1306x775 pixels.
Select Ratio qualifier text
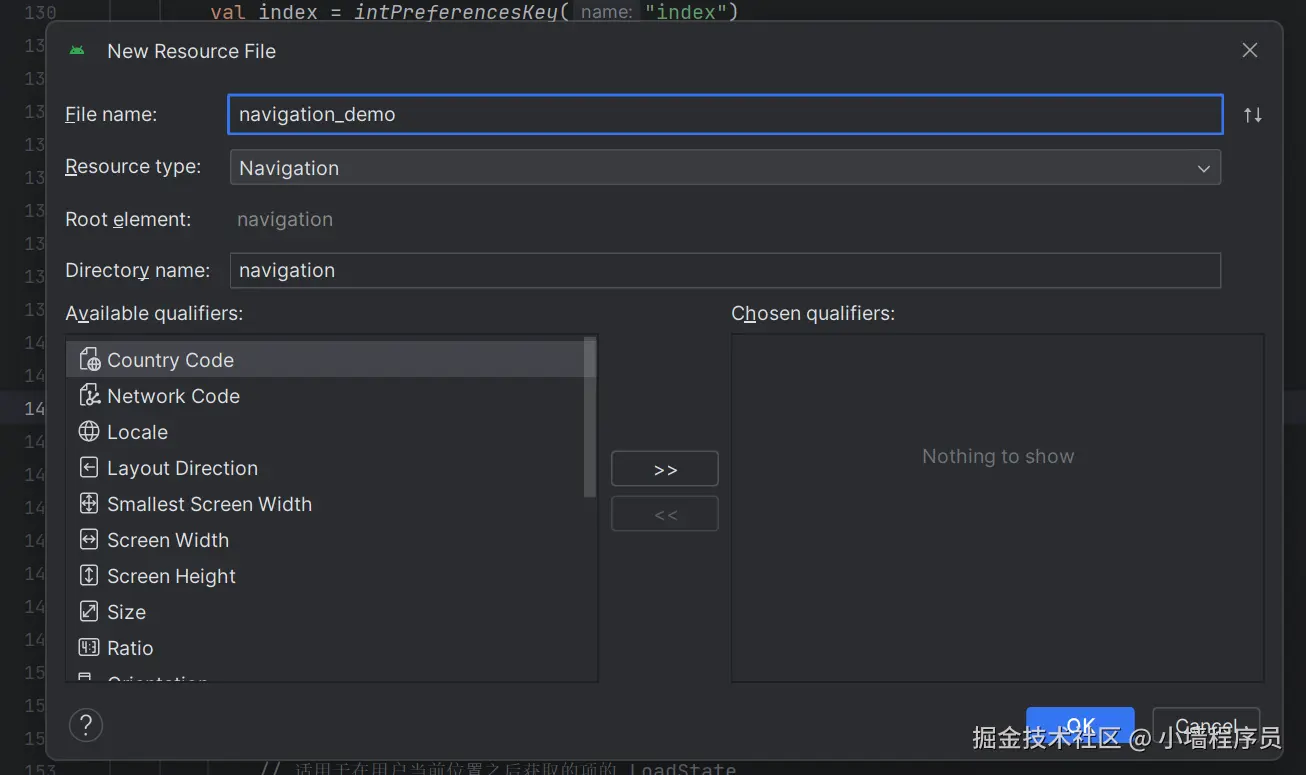coord(130,648)
